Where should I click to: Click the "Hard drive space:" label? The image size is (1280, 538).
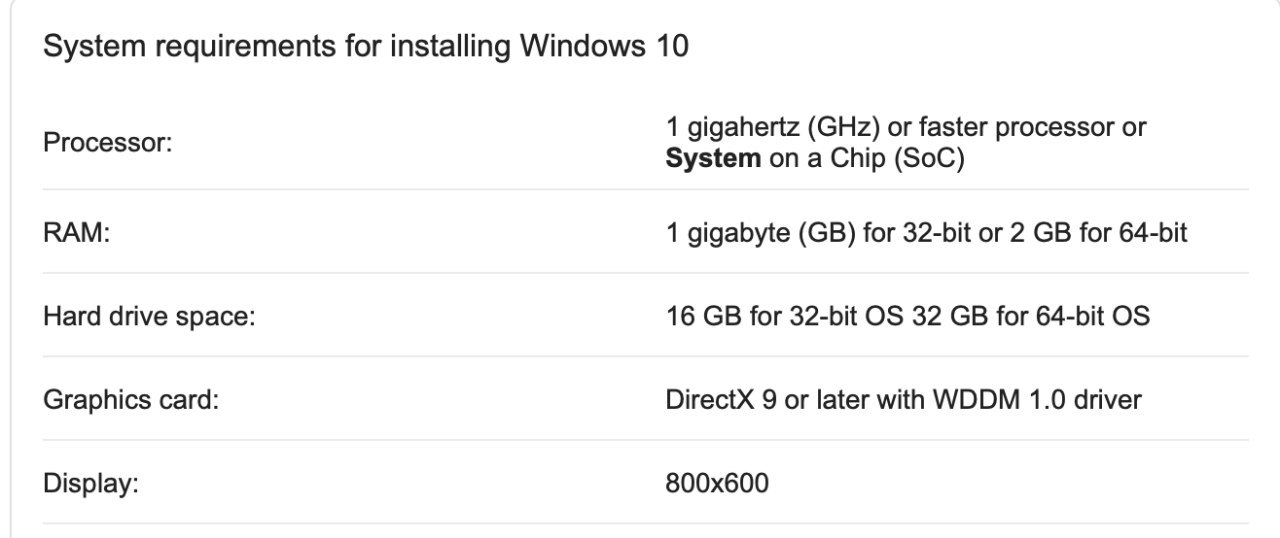click(149, 318)
